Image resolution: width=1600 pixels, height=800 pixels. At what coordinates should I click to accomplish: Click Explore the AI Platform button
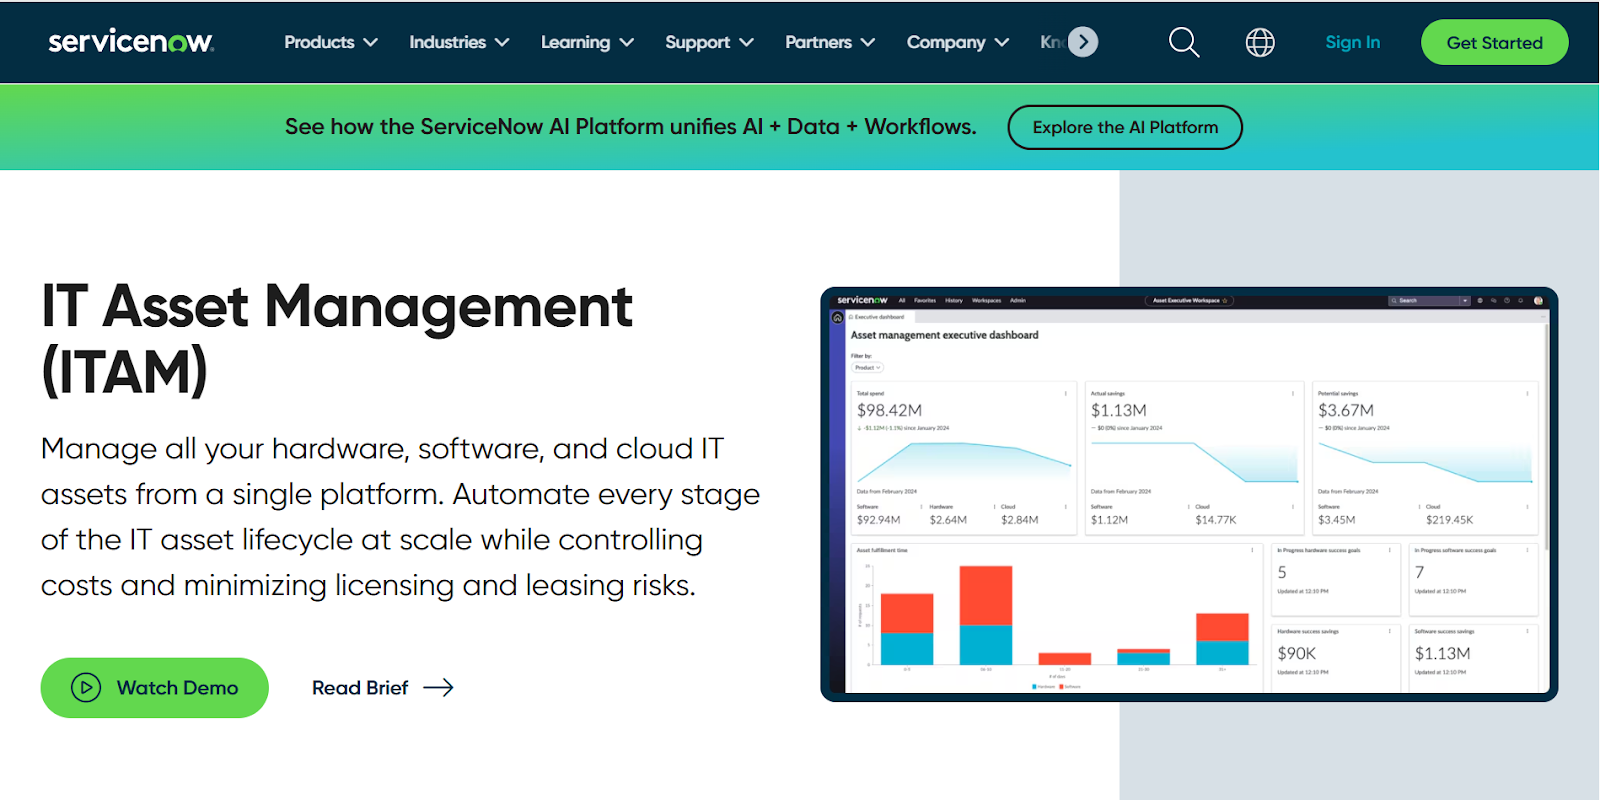pos(1125,127)
